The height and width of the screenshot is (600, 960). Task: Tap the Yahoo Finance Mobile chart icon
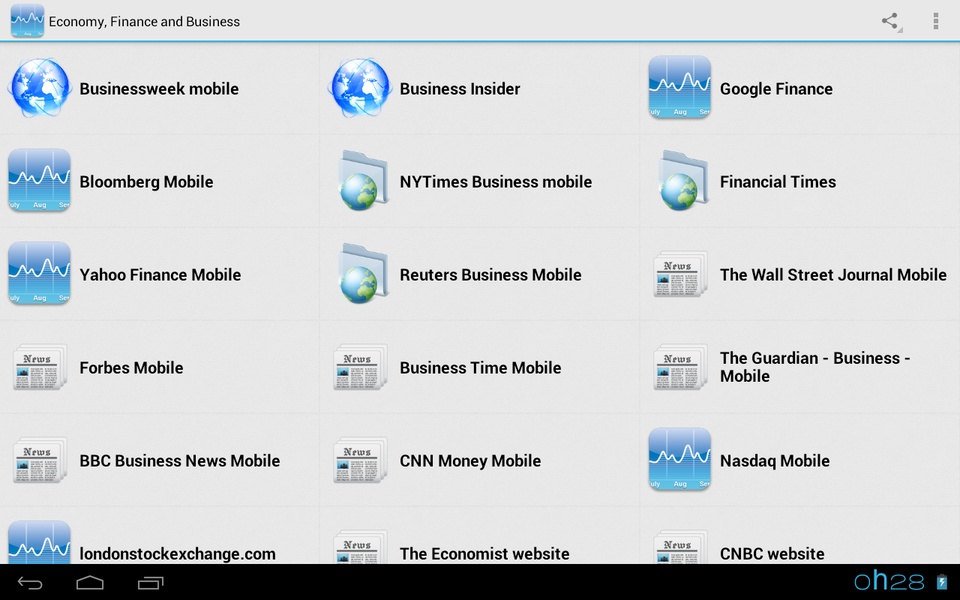pyautogui.click(x=39, y=273)
